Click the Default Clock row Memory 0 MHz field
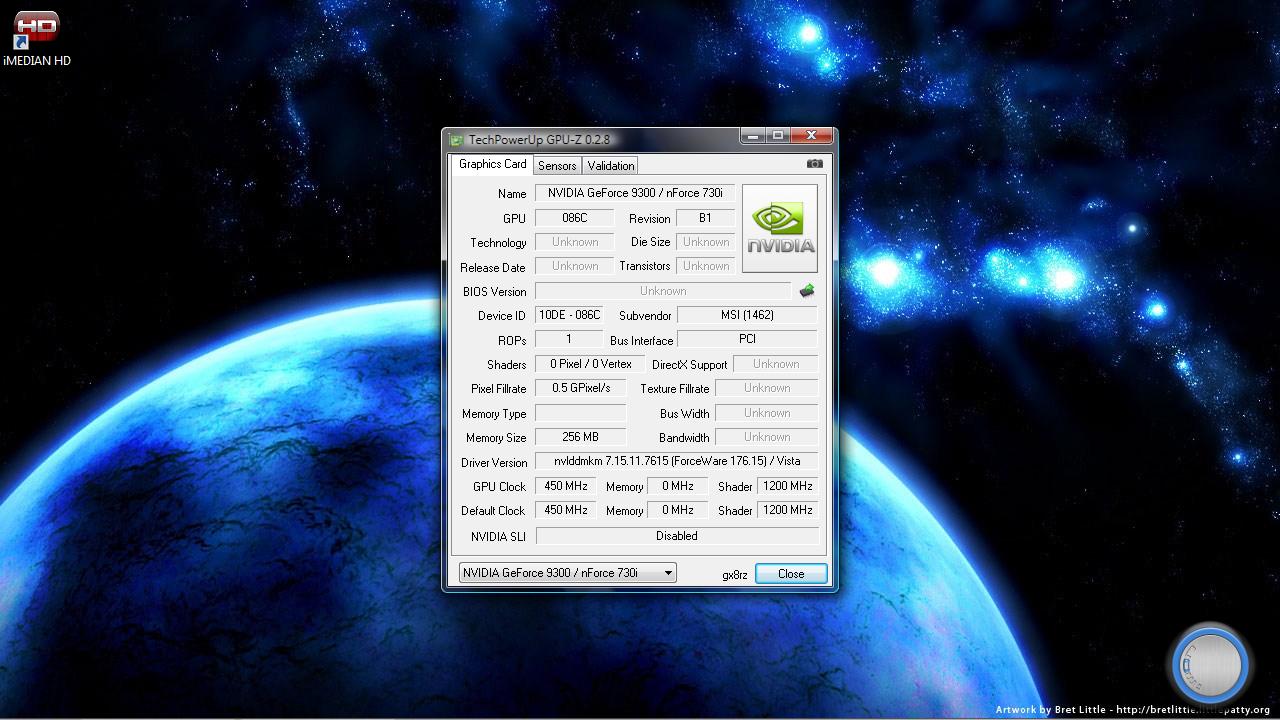1280x720 pixels. pos(678,510)
